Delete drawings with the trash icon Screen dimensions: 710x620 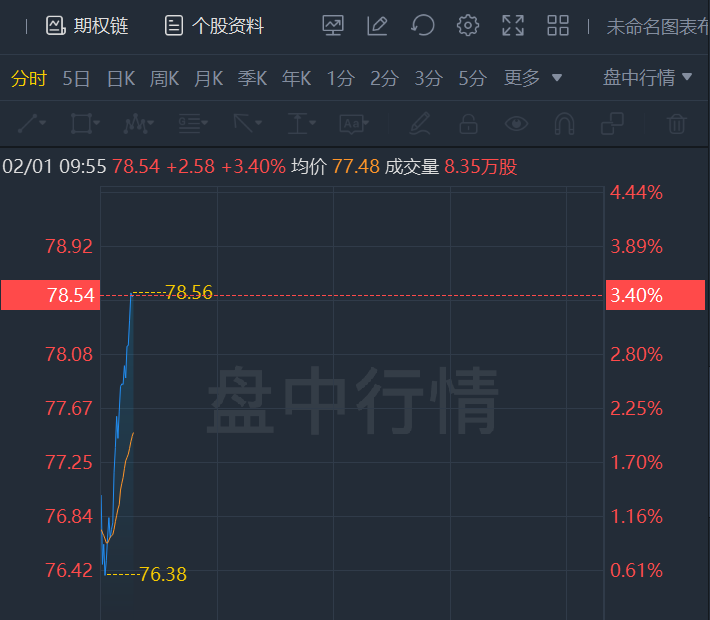[x=677, y=124]
